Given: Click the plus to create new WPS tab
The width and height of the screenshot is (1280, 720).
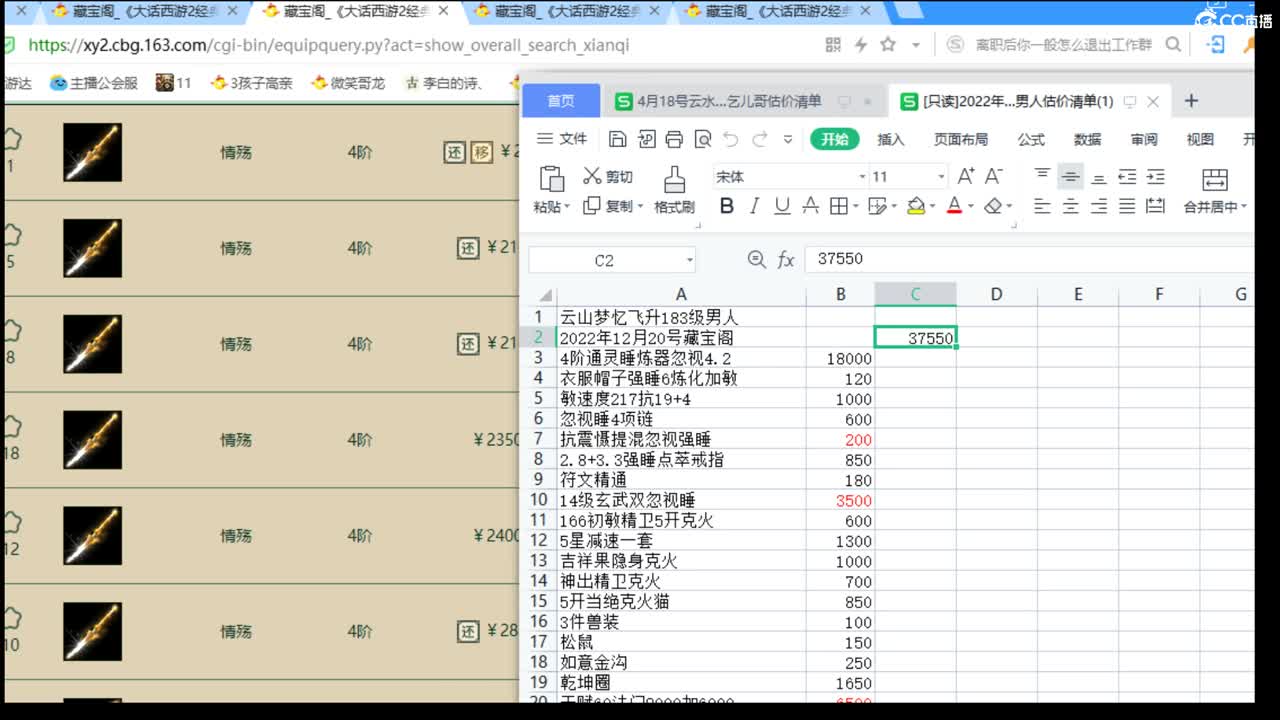Looking at the screenshot, I should [x=1190, y=101].
